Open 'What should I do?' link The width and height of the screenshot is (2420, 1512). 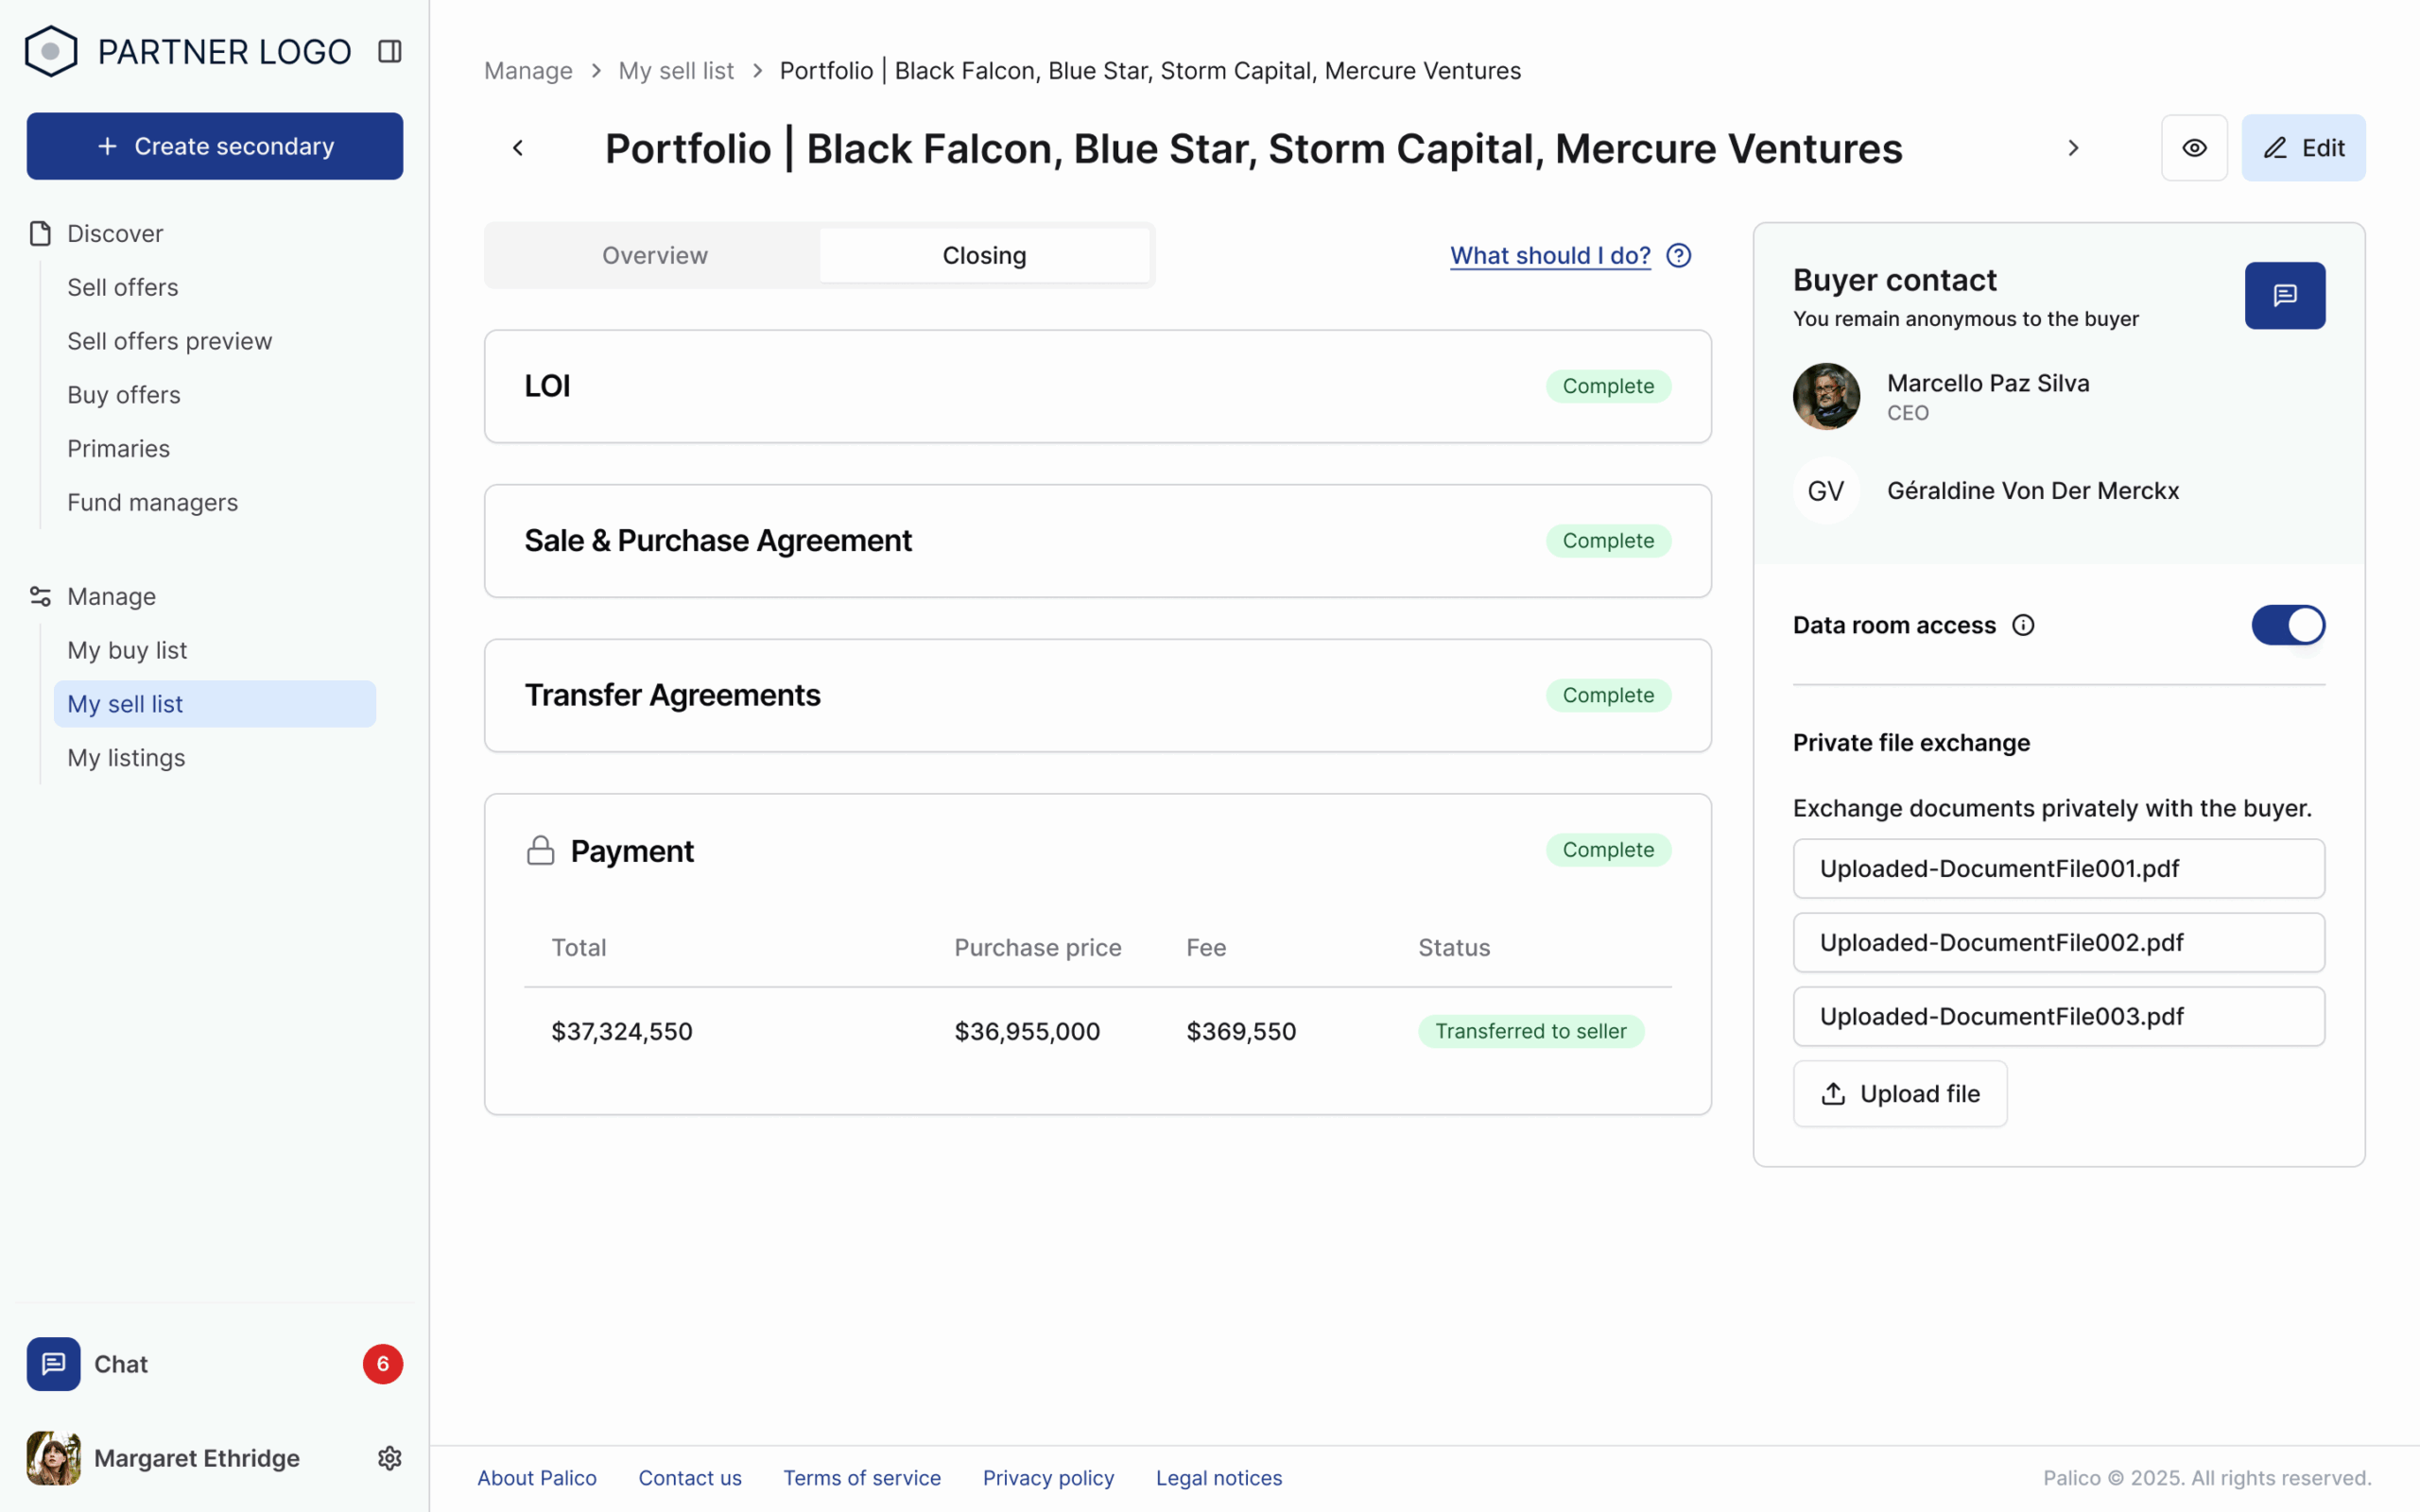click(1550, 256)
